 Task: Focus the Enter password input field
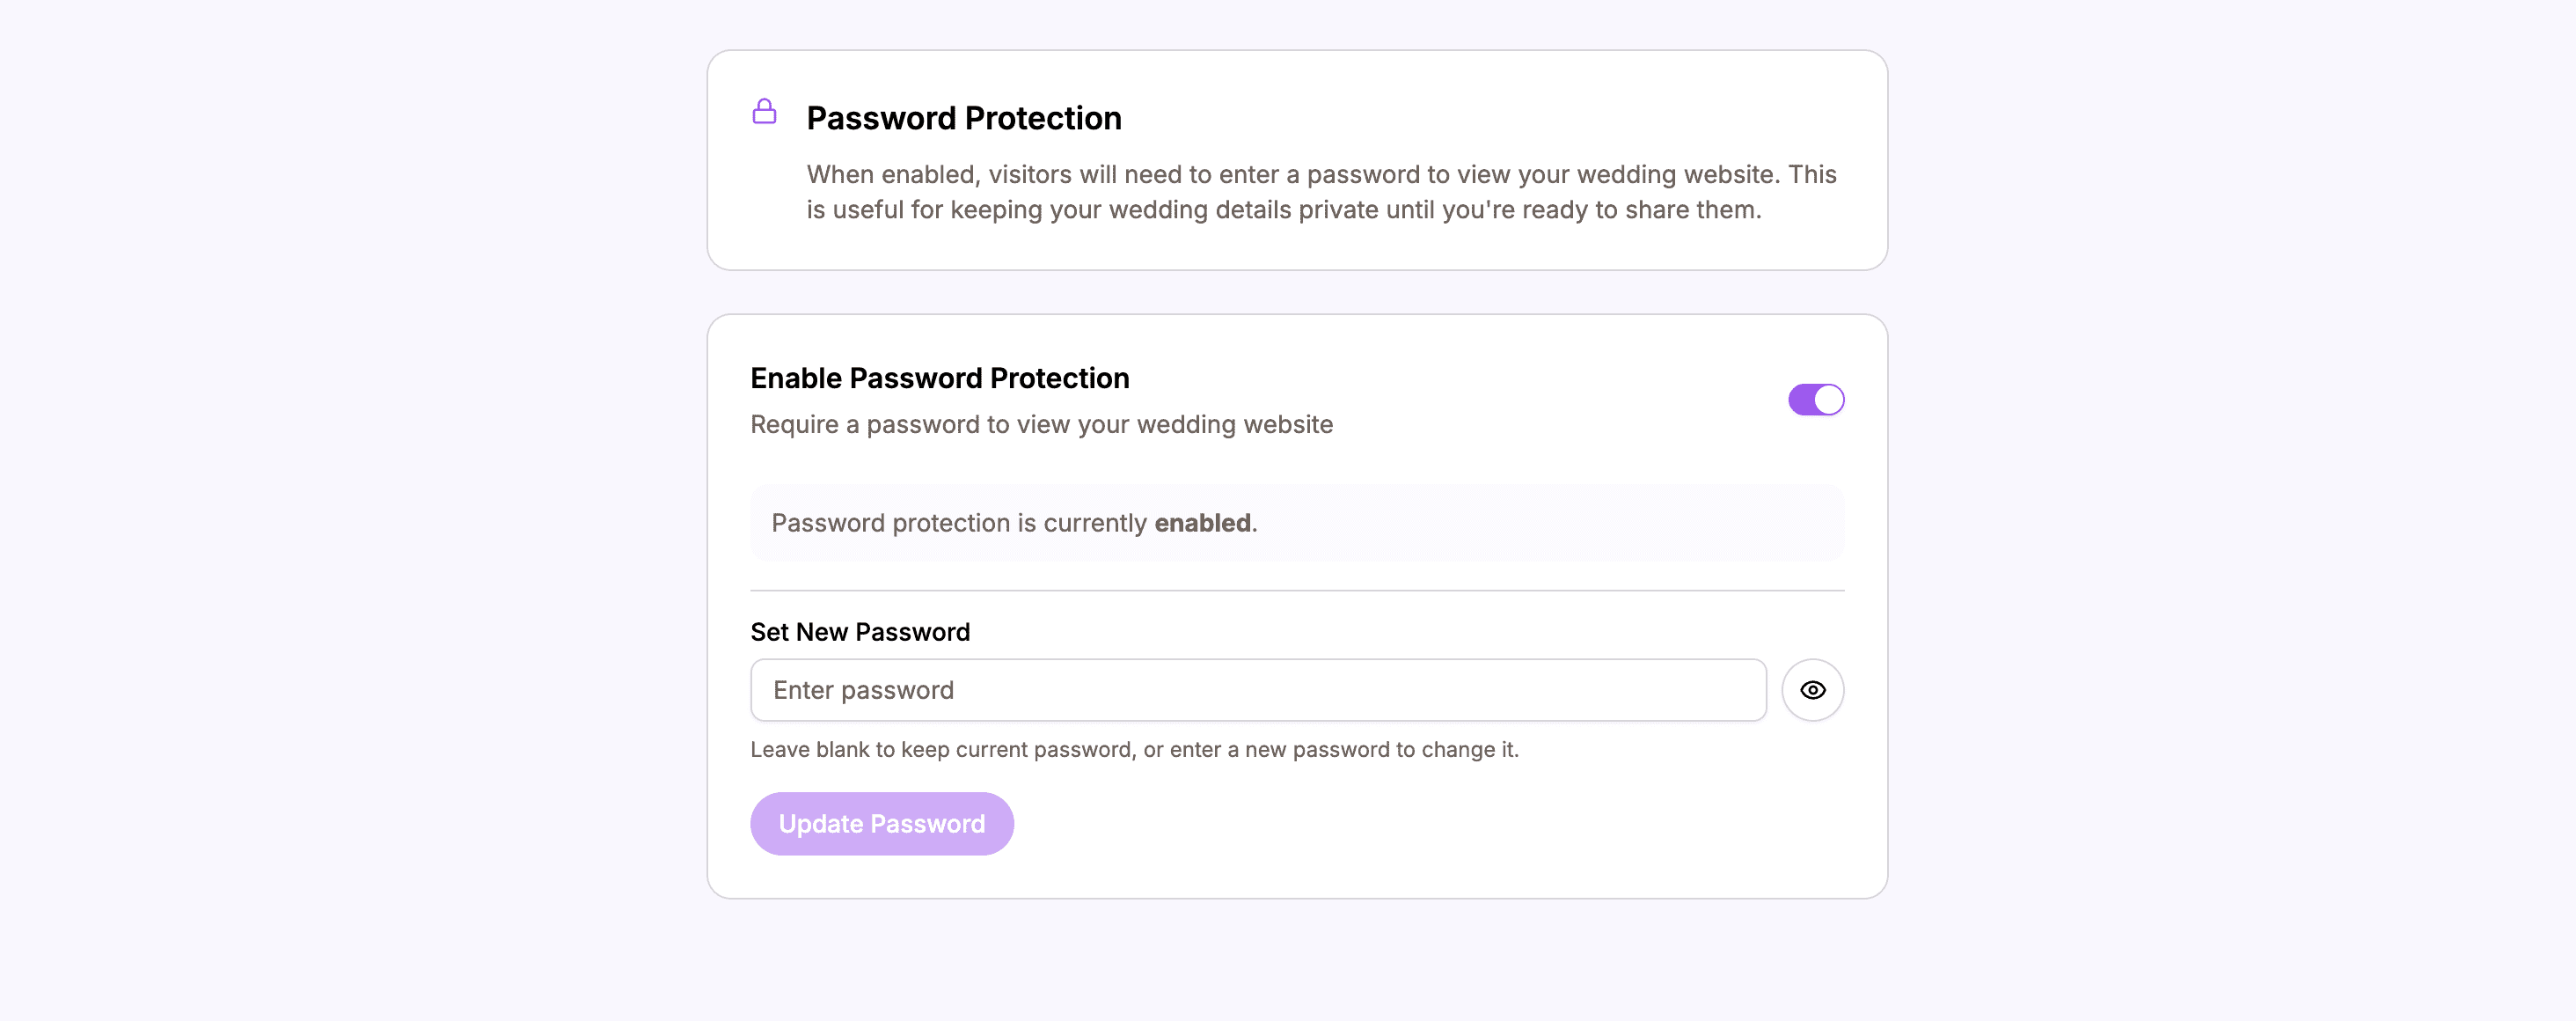(x=1256, y=690)
